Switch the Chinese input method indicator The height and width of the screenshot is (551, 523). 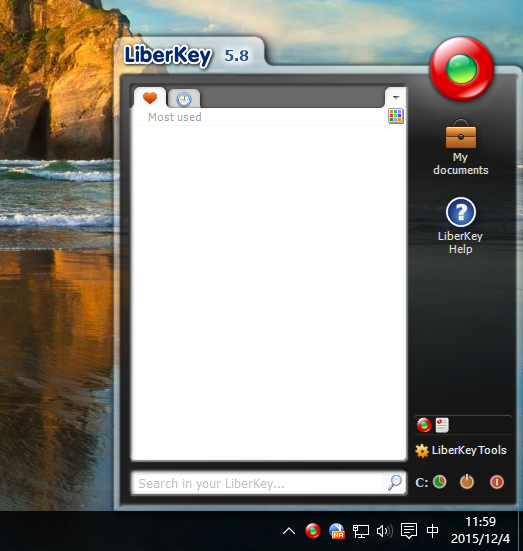pyautogui.click(x=433, y=531)
